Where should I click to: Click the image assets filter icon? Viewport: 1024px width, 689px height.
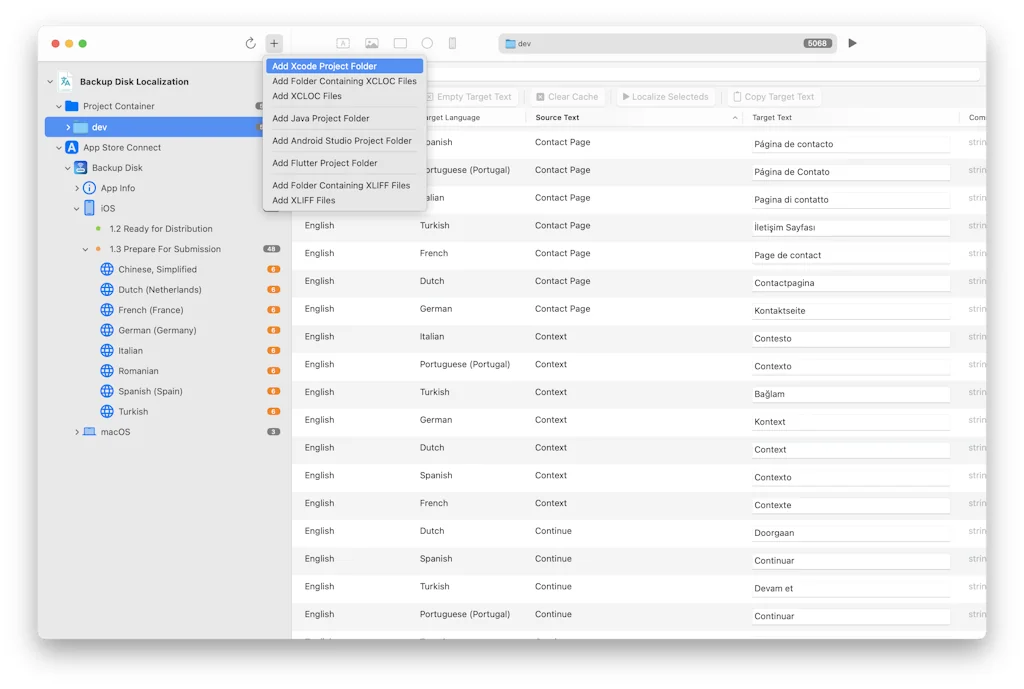[x=372, y=43]
